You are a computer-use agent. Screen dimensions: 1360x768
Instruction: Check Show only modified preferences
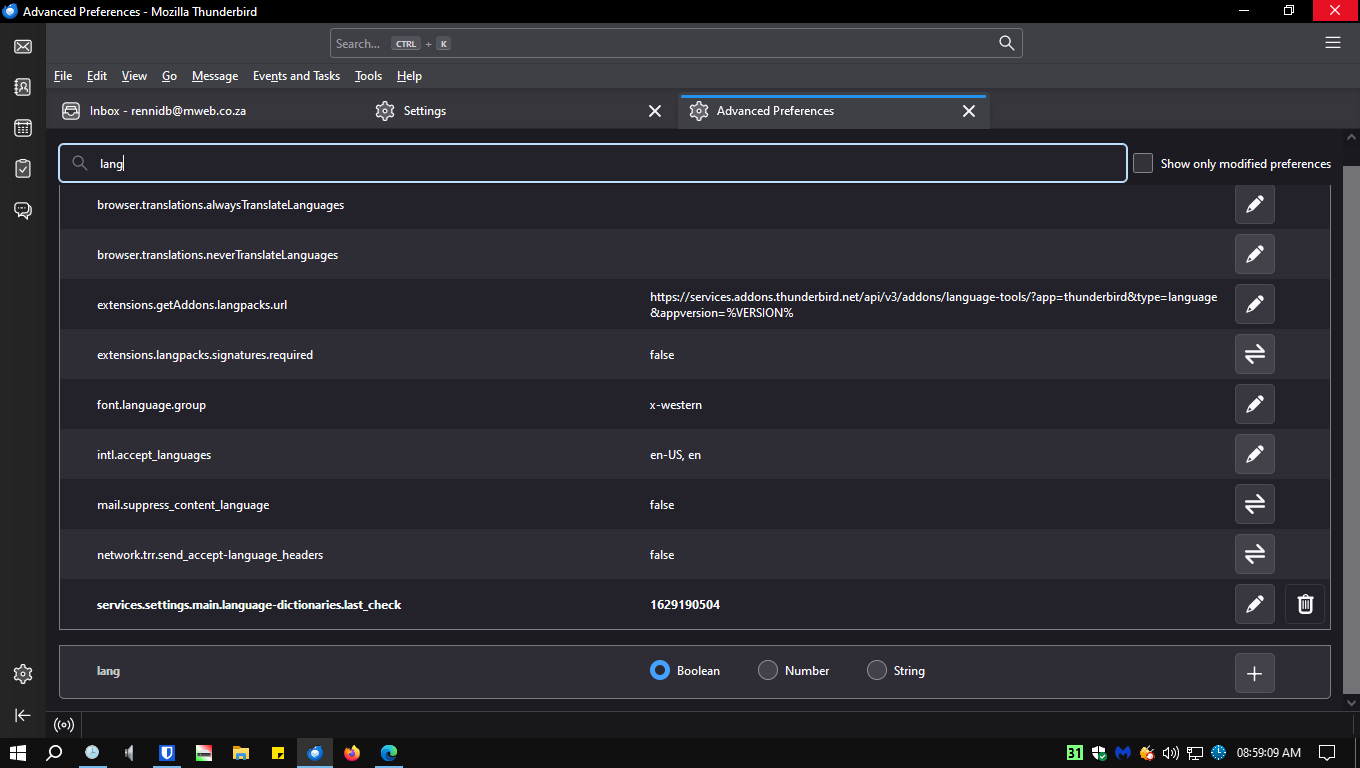pos(1143,163)
